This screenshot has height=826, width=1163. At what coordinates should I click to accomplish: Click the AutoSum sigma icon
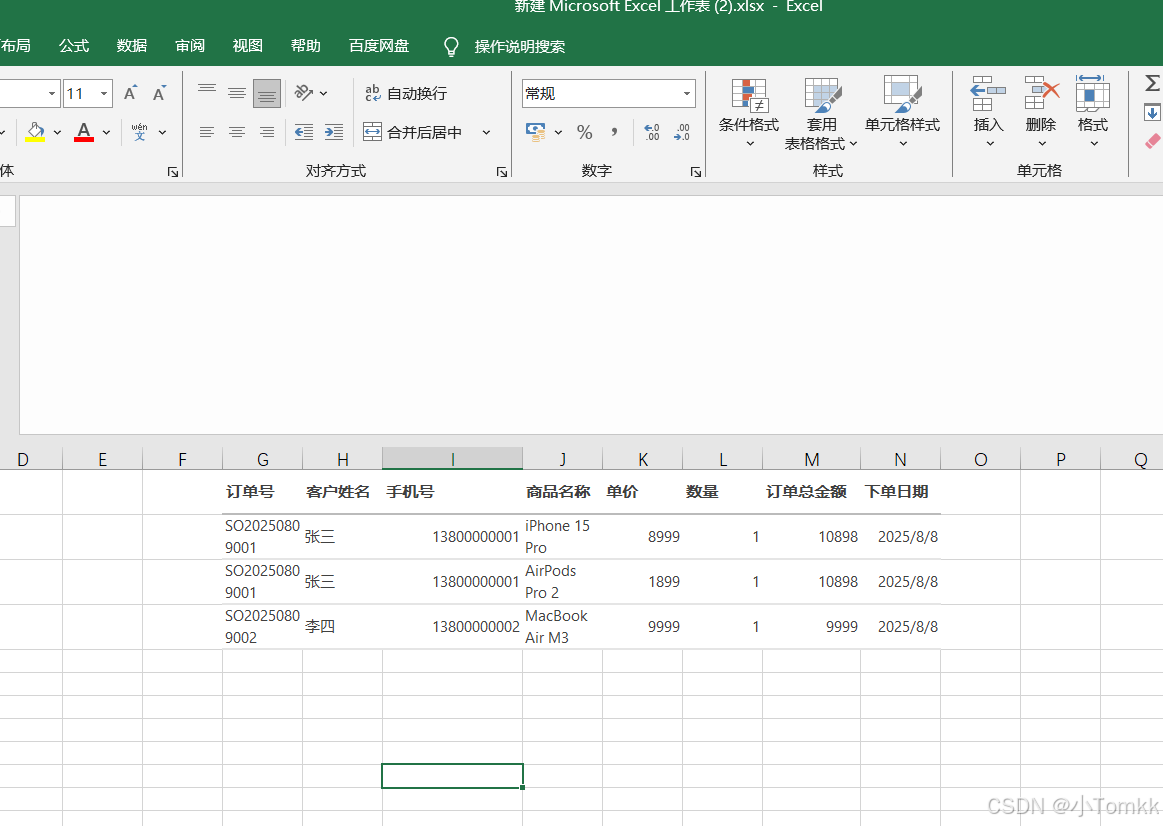pyautogui.click(x=1152, y=83)
